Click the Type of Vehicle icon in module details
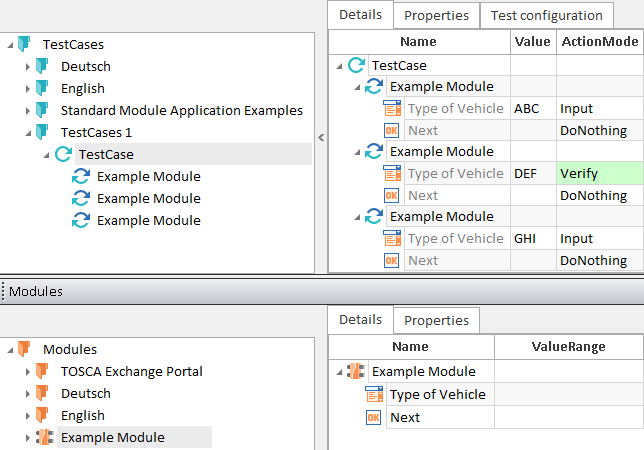 374,394
